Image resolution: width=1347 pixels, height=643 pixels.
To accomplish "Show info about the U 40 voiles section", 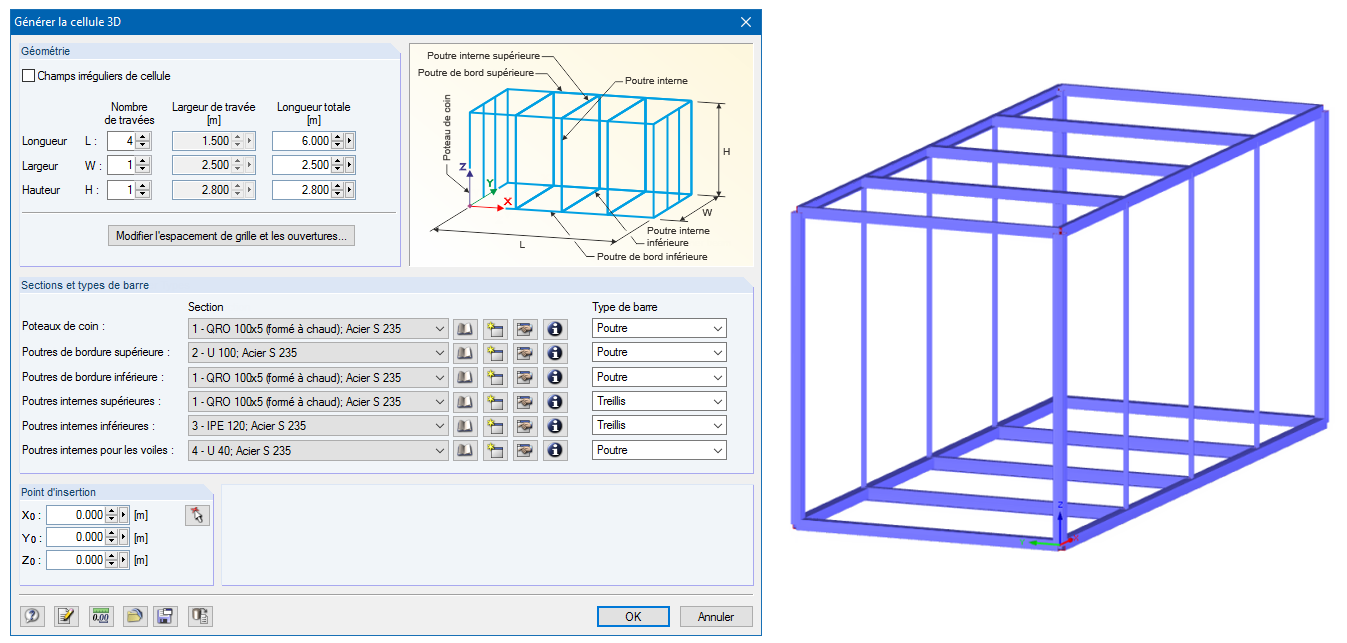I will 555,450.
